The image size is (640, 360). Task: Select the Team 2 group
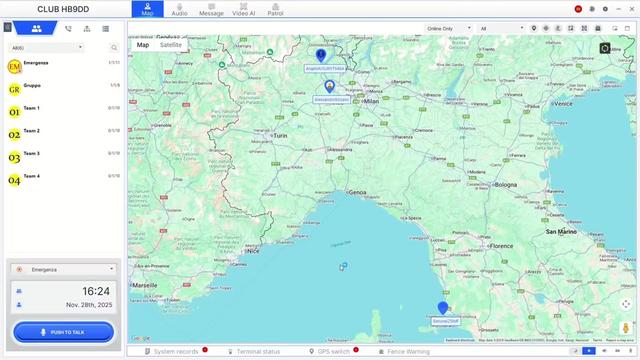[x=64, y=134]
